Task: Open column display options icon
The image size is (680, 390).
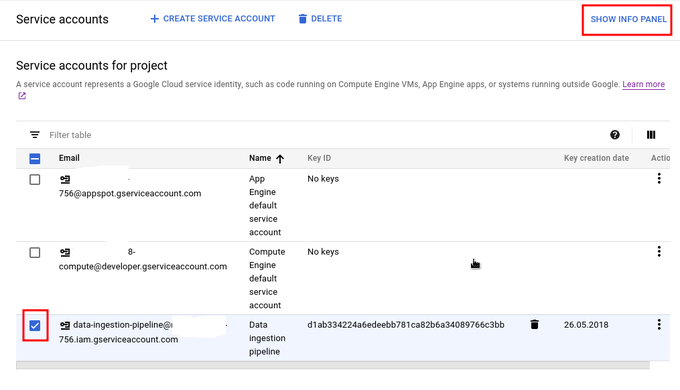Action: click(x=651, y=135)
